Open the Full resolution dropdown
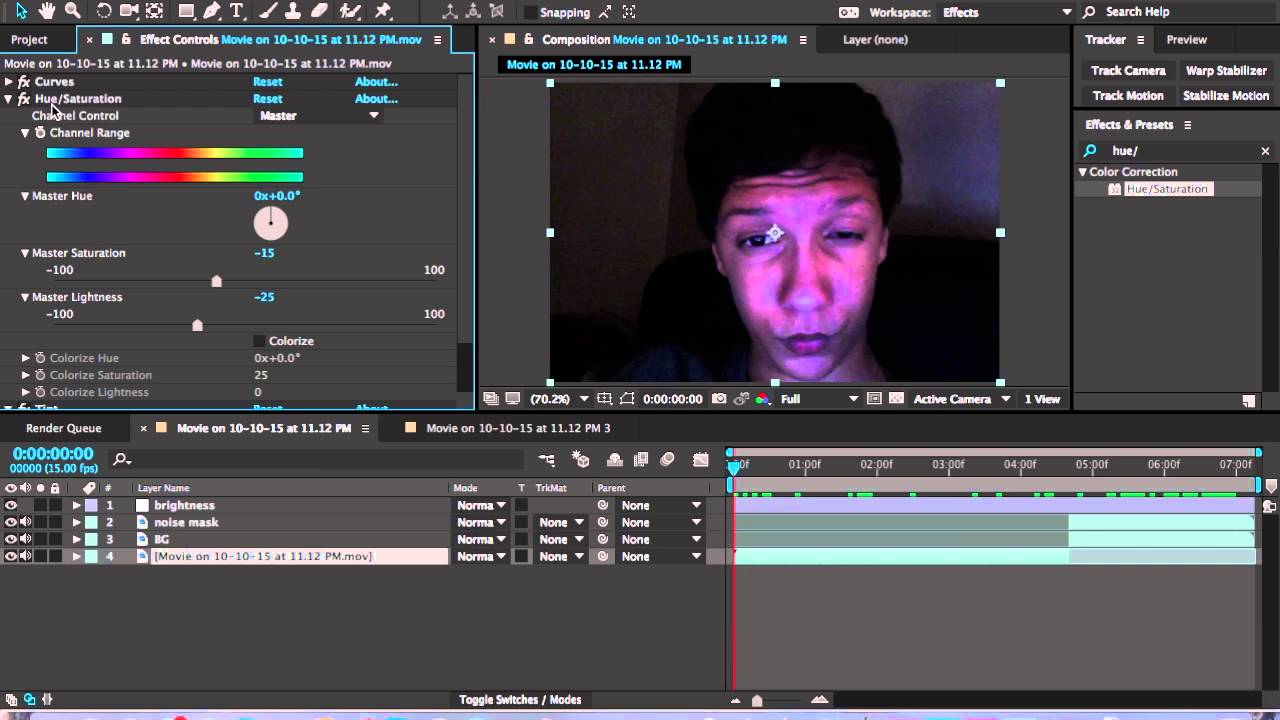The height and width of the screenshot is (720, 1280). click(x=819, y=399)
